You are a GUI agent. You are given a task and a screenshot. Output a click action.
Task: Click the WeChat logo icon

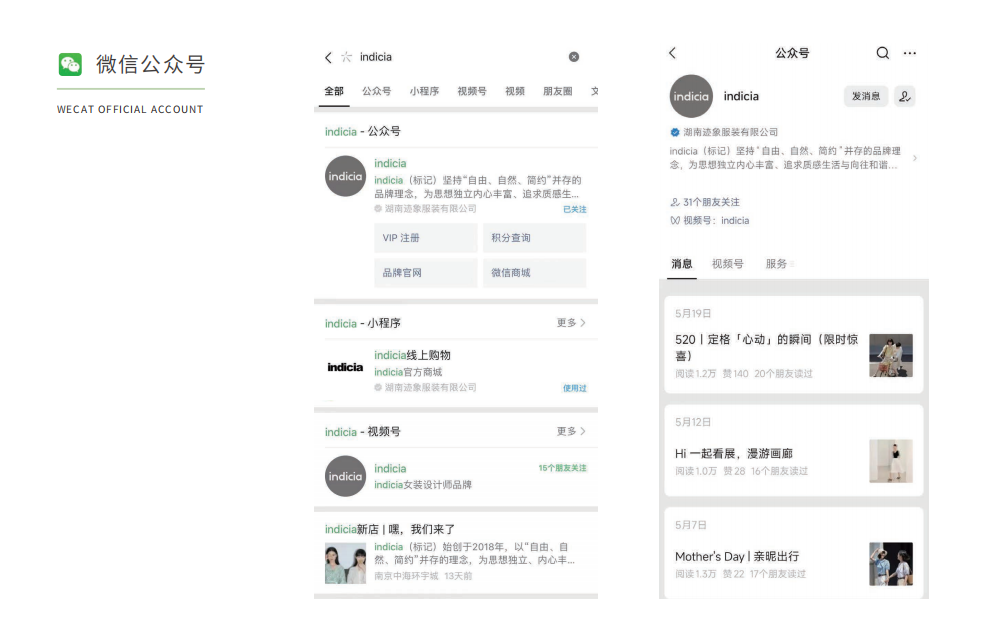(x=70, y=64)
